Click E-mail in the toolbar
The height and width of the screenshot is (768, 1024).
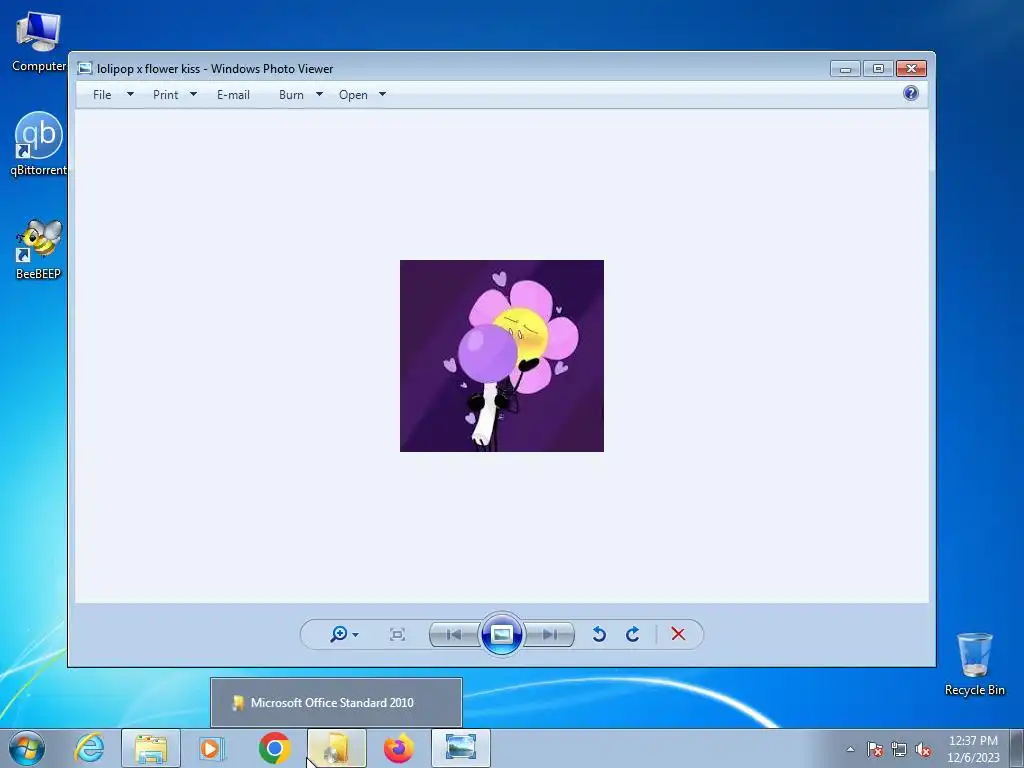233,95
